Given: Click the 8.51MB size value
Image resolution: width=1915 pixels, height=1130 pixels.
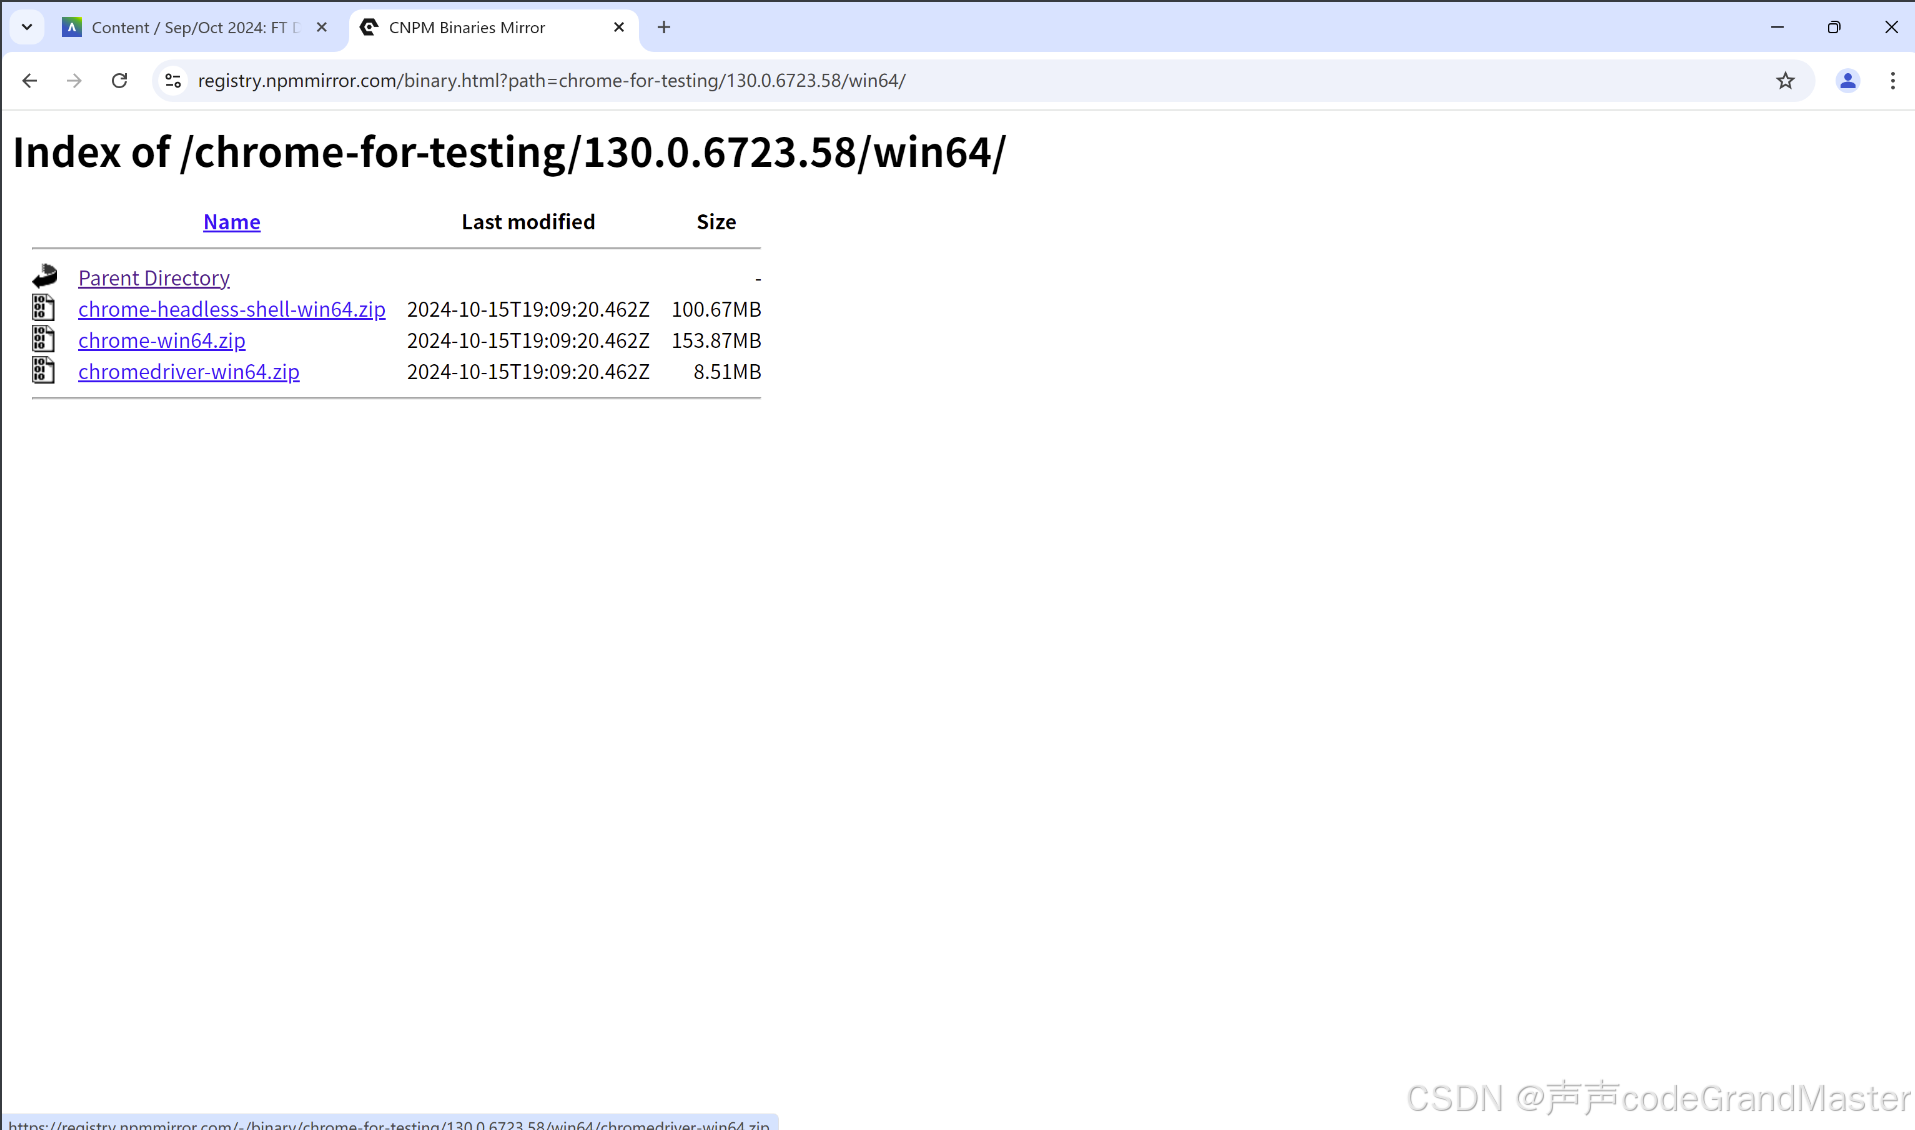Looking at the screenshot, I should point(727,371).
